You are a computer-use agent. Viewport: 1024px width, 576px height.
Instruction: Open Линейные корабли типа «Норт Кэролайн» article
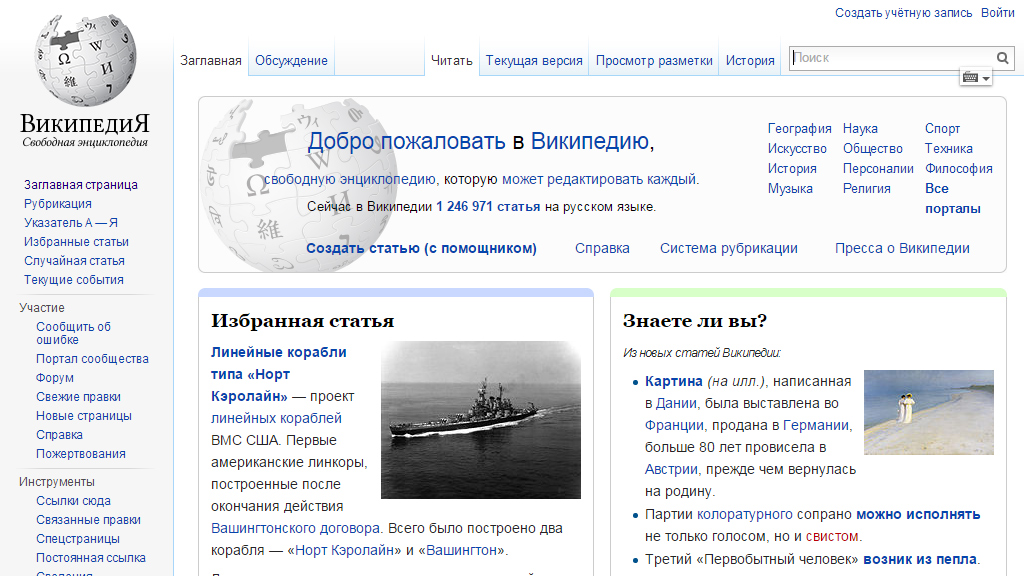tap(279, 374)
